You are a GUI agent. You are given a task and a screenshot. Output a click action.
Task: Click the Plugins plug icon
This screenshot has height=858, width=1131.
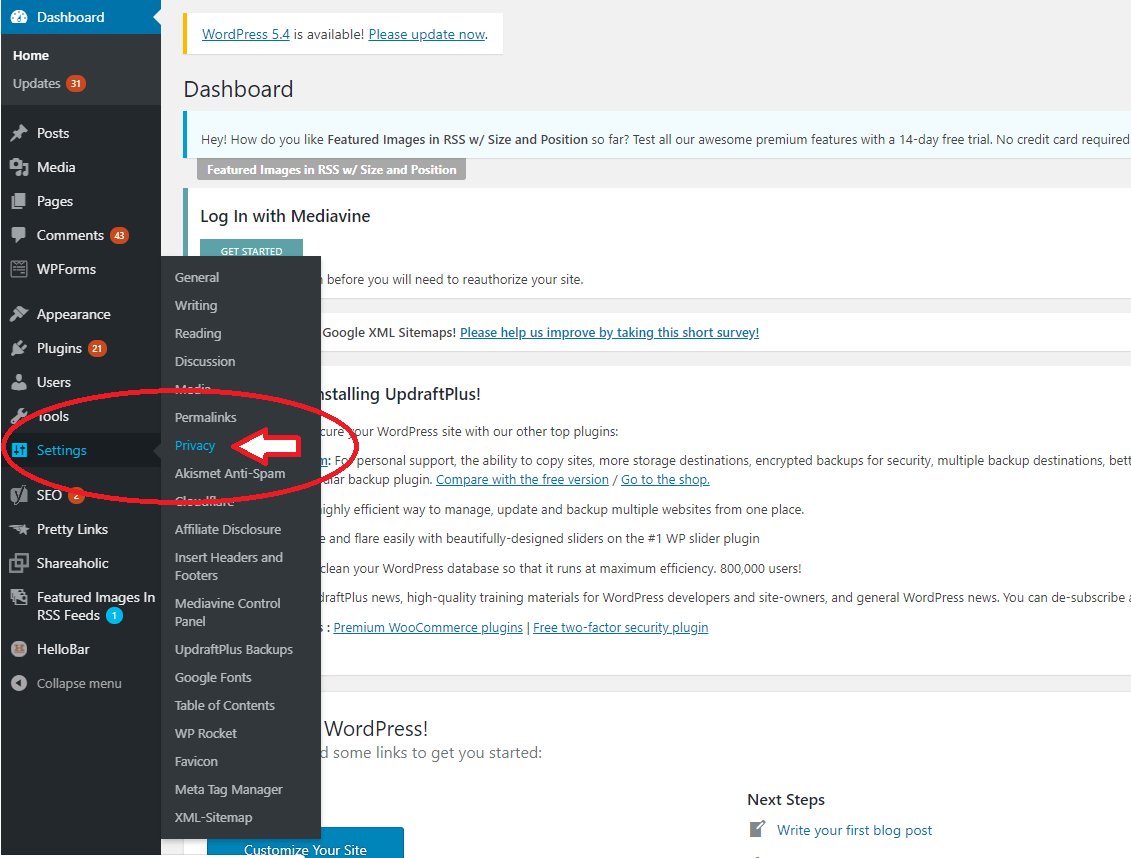pyautogui.click(x=19, y=348)
